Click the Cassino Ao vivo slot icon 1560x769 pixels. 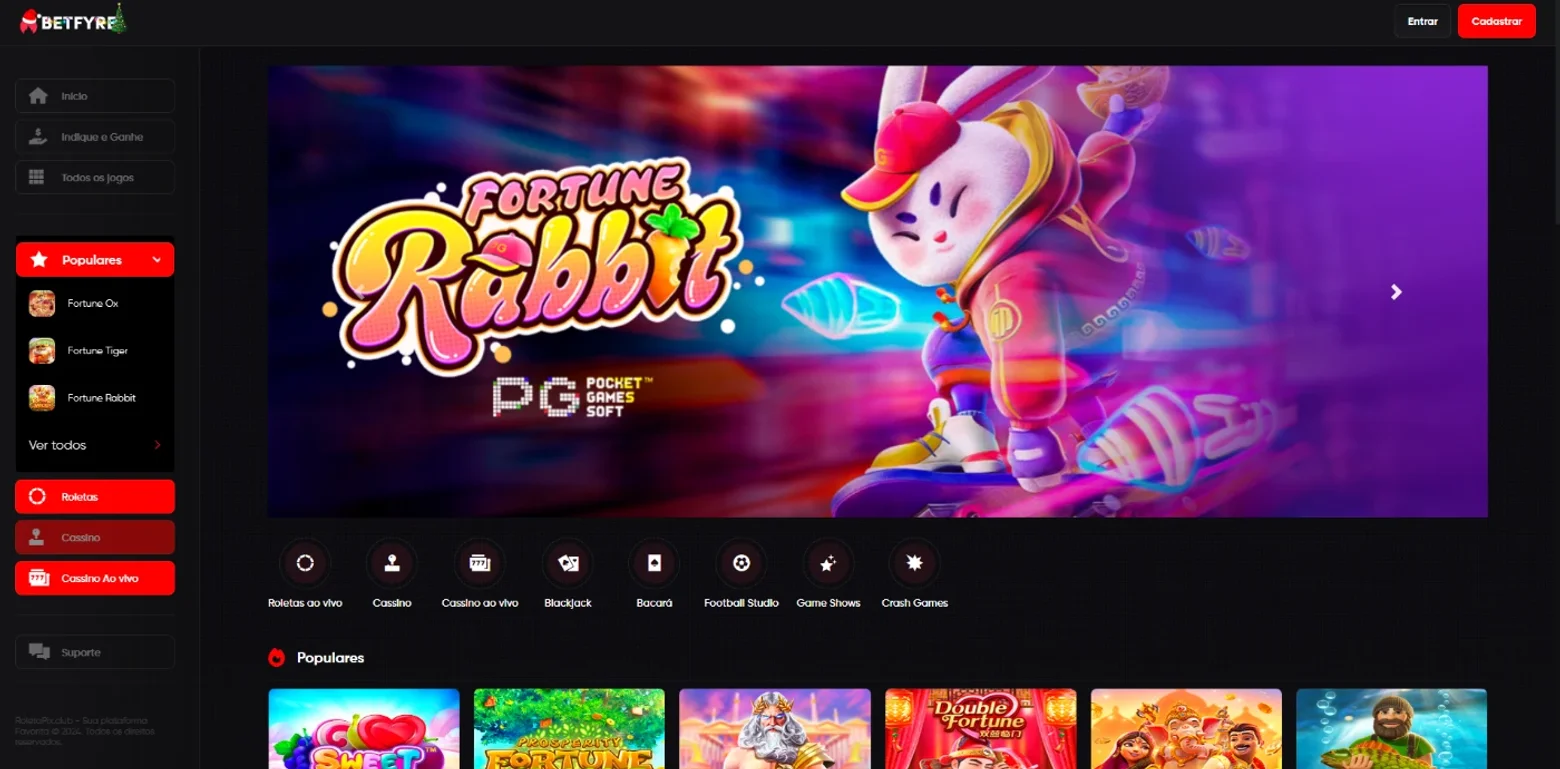[39, 578]
